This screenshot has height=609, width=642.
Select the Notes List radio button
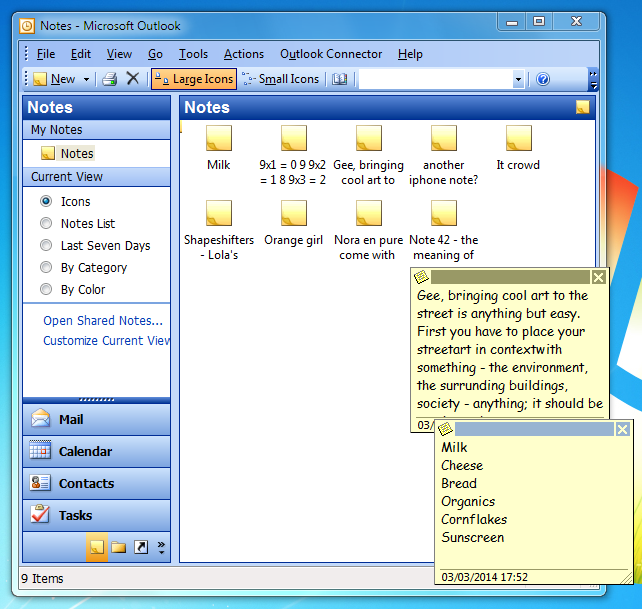46,223
